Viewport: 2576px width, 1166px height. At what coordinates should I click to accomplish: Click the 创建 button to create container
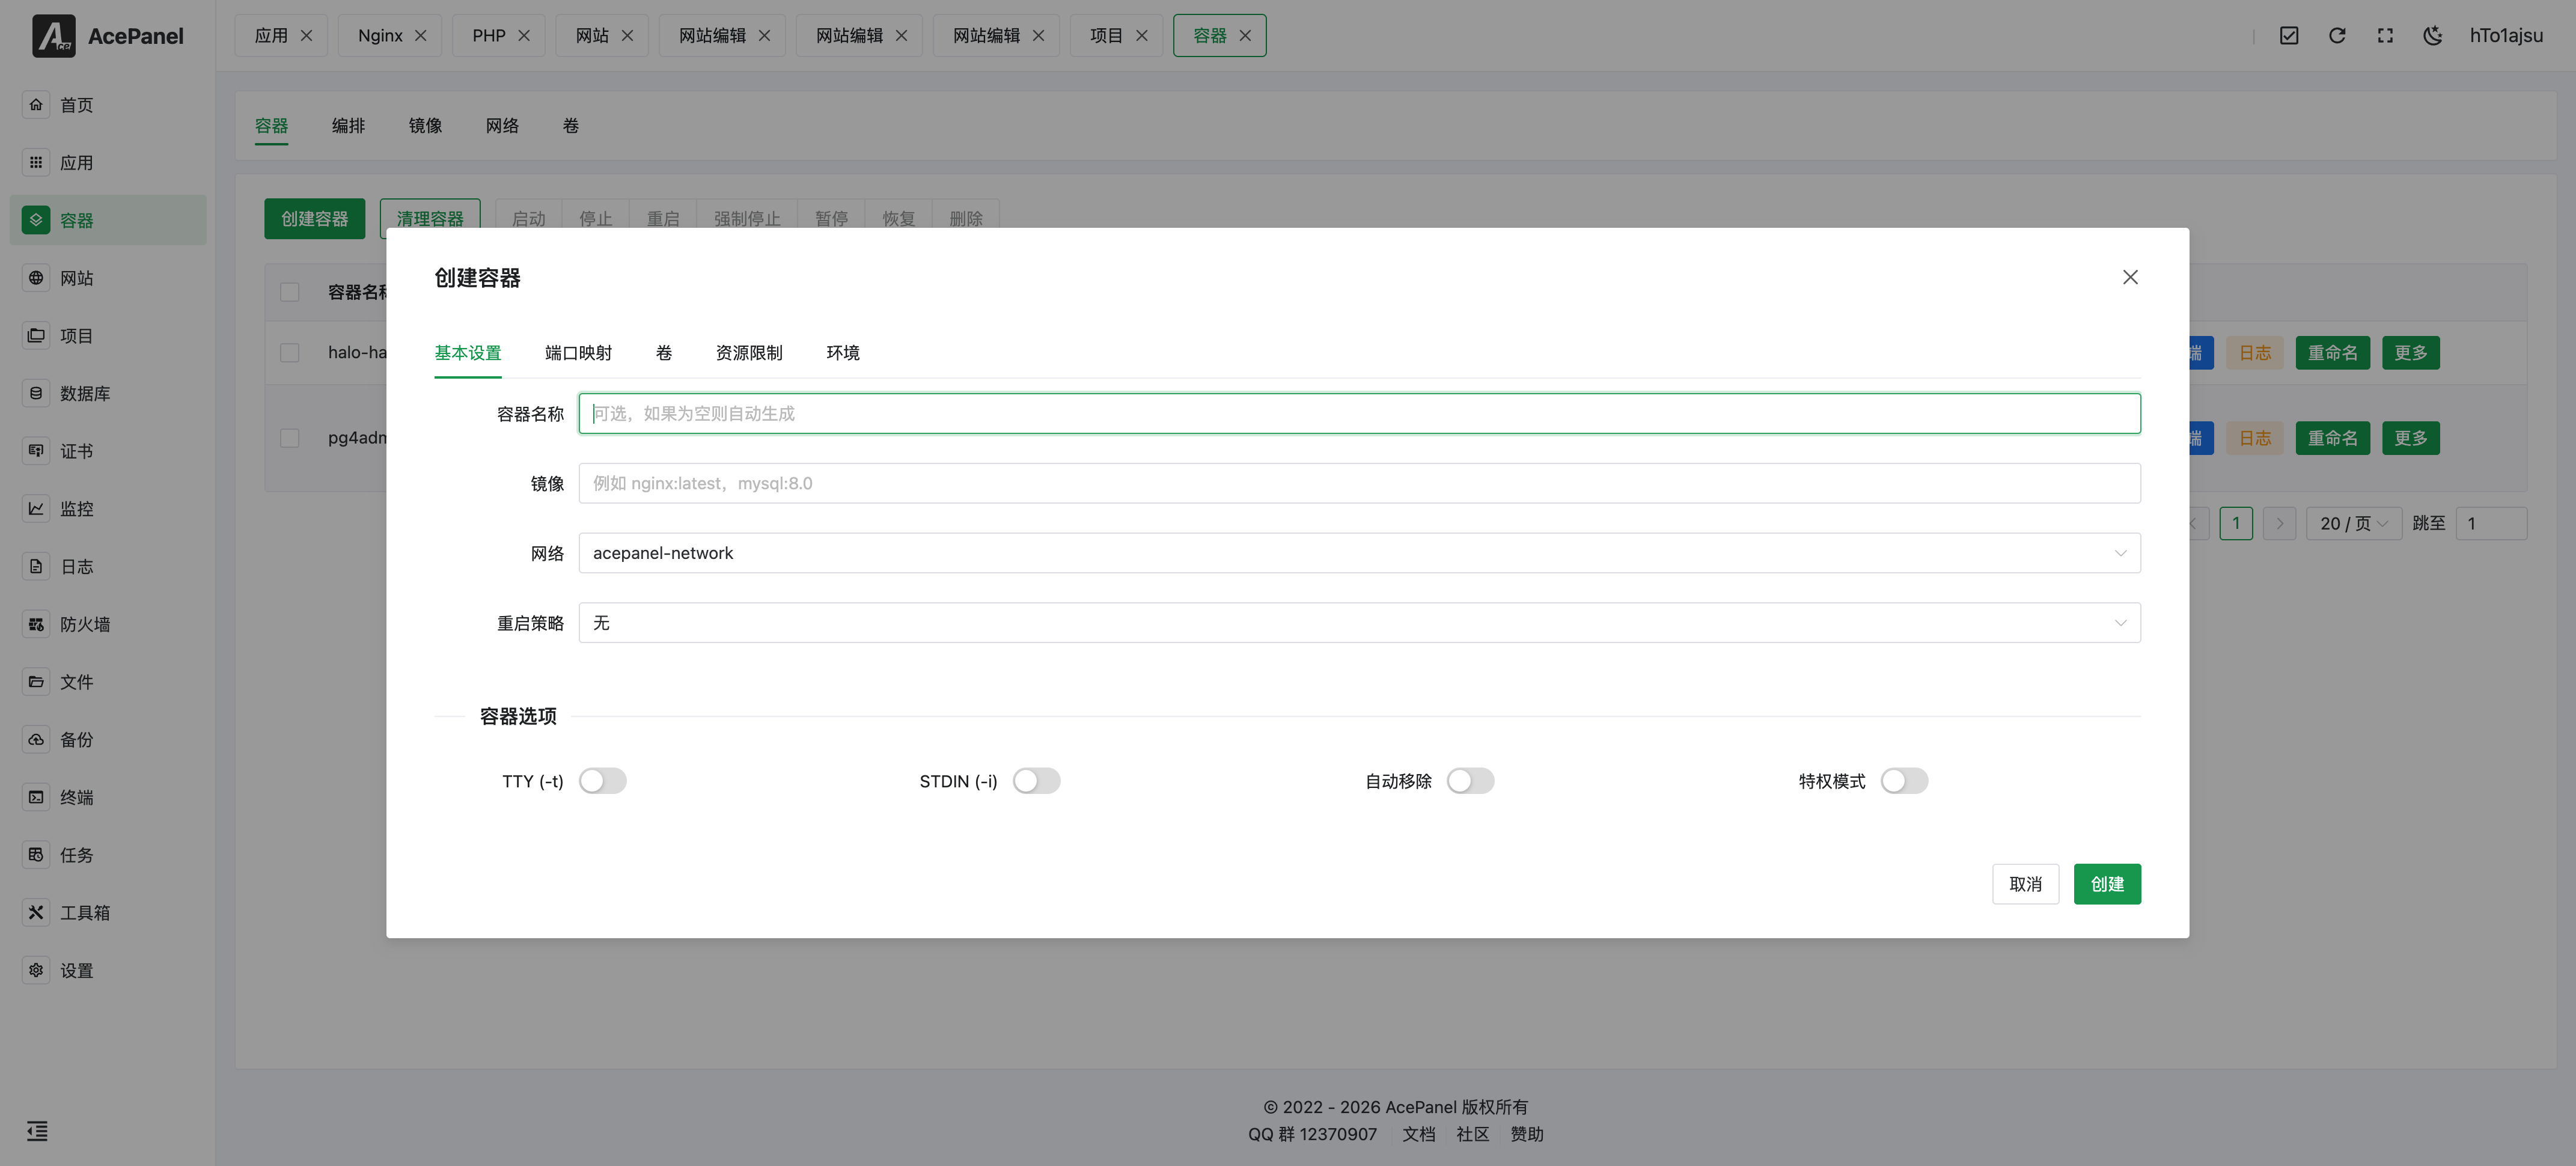tap(2107, 884)
